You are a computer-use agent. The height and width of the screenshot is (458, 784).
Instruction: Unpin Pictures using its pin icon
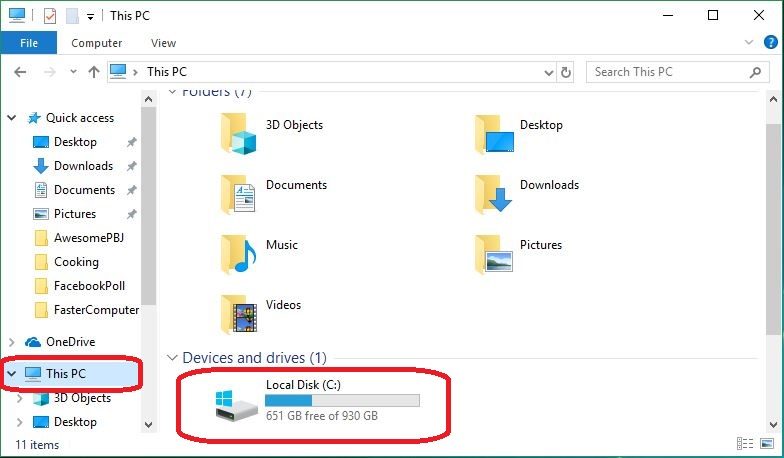tap(132, 214)
